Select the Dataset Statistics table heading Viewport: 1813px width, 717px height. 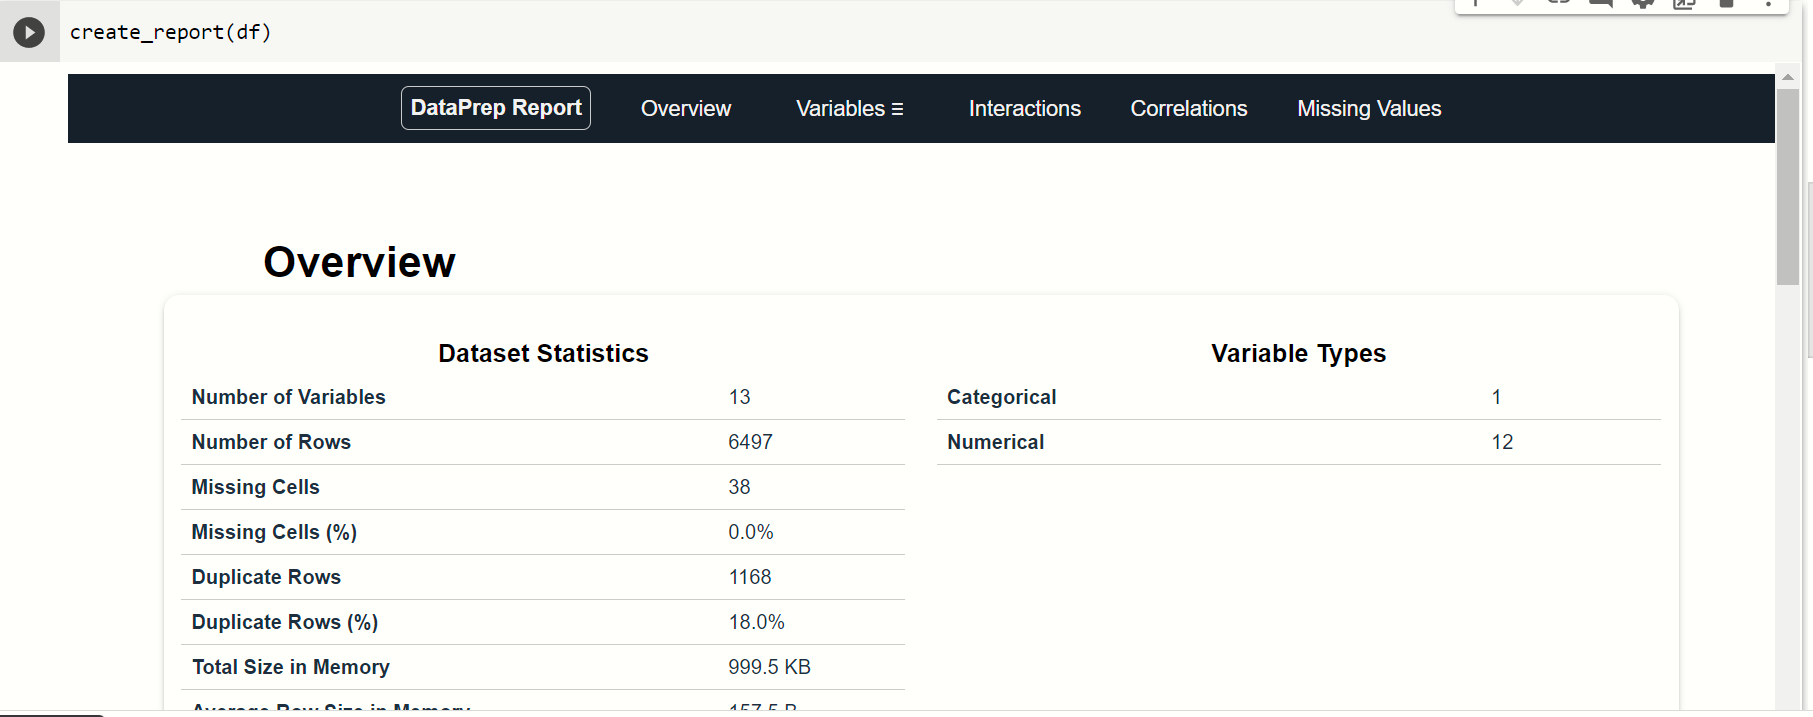(x=543, y=353)
